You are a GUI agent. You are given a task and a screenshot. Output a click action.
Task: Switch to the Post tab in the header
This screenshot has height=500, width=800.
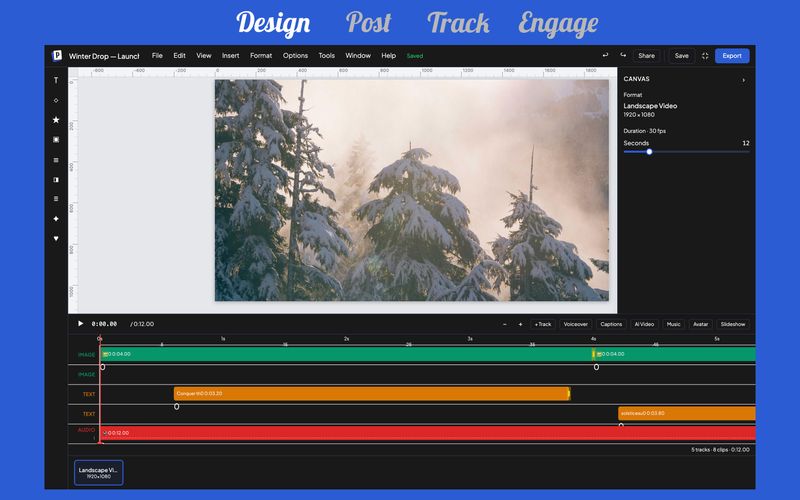point(368,23)
